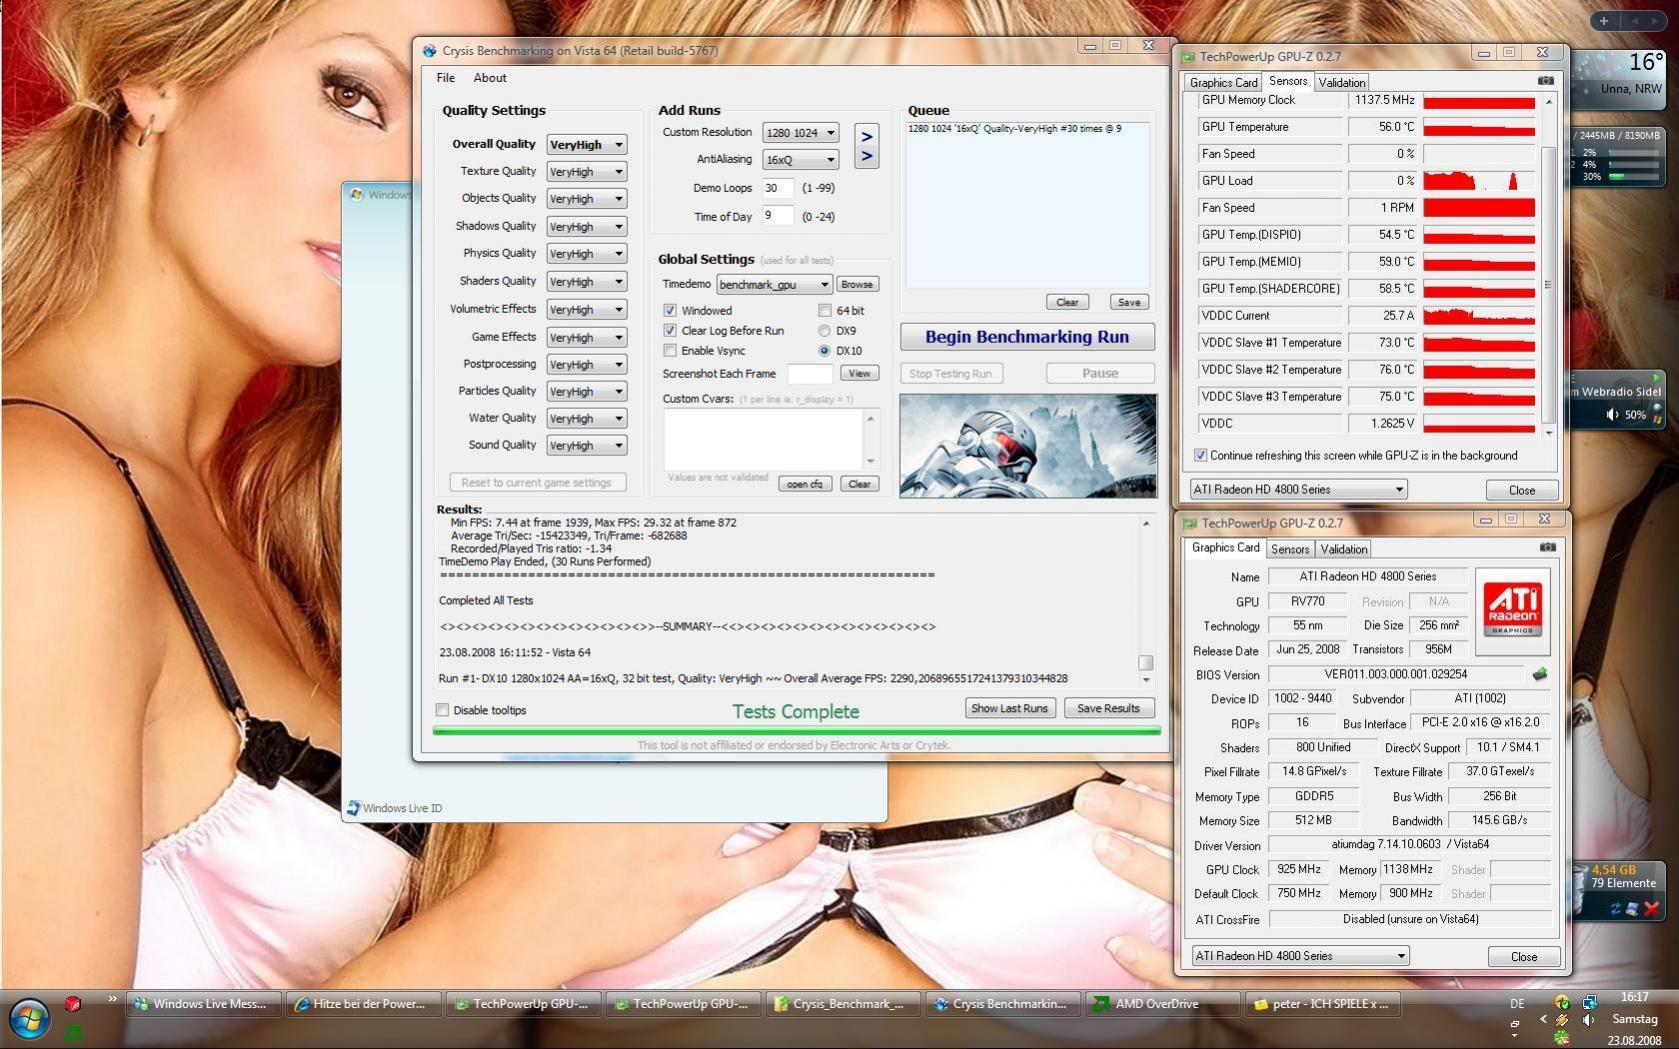This screenshot has height=1049, width=1679.
Task: Click the speaker icon in the Webradio gadget
Action: pyautogui.click(x=1612, y=415)
